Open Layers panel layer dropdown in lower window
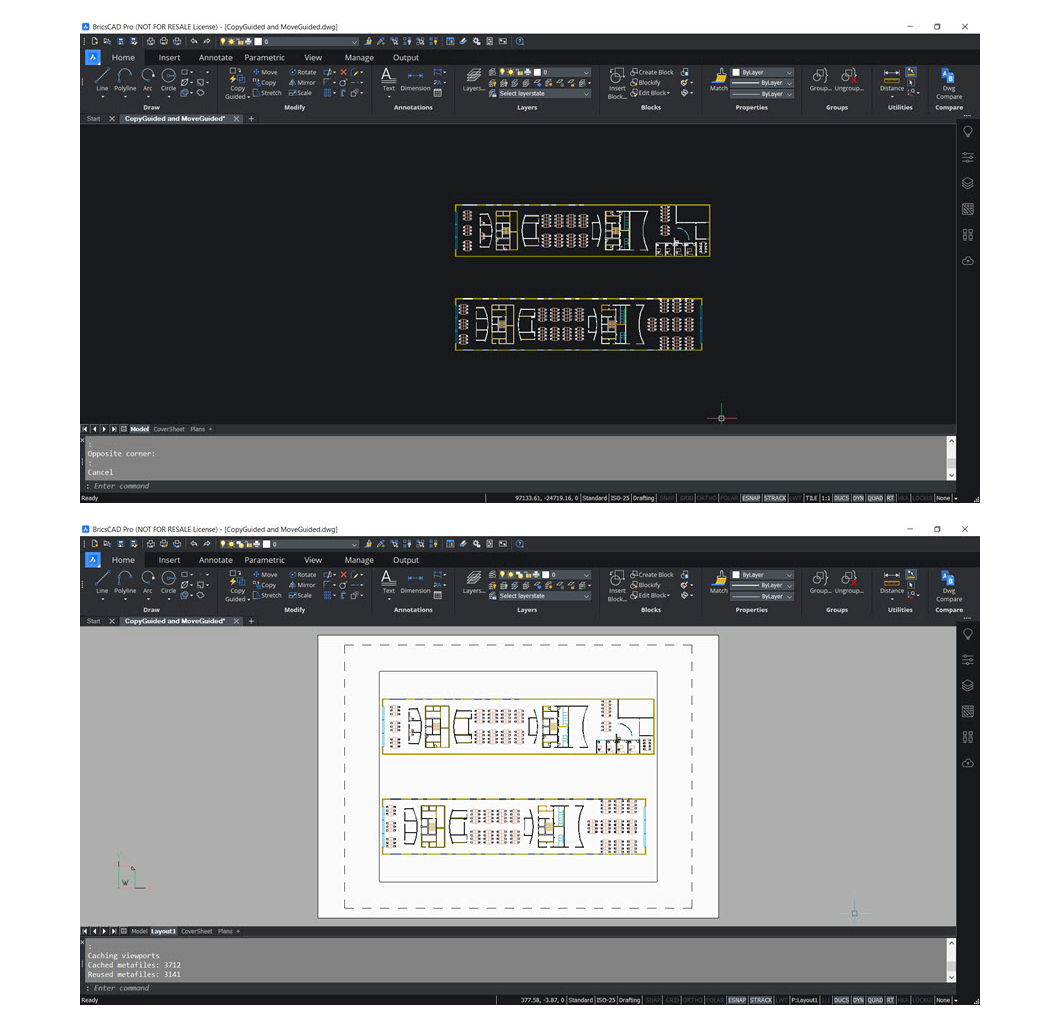The image size is (1060, 1025). [x=586, y=575]
